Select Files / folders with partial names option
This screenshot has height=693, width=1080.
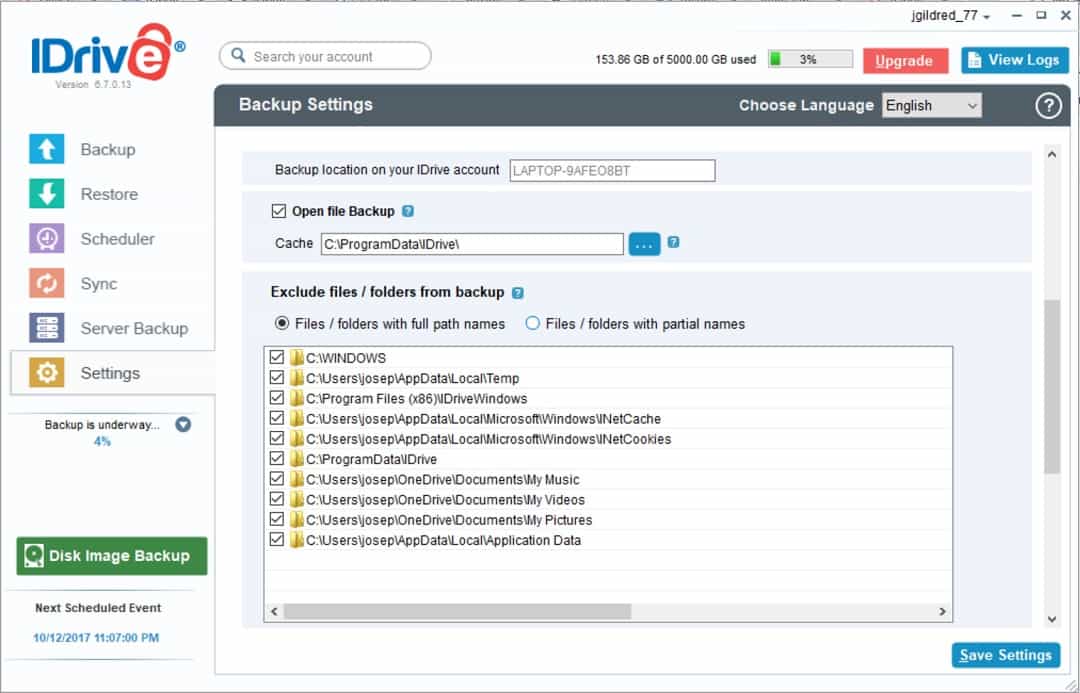(x=535, y=324)
